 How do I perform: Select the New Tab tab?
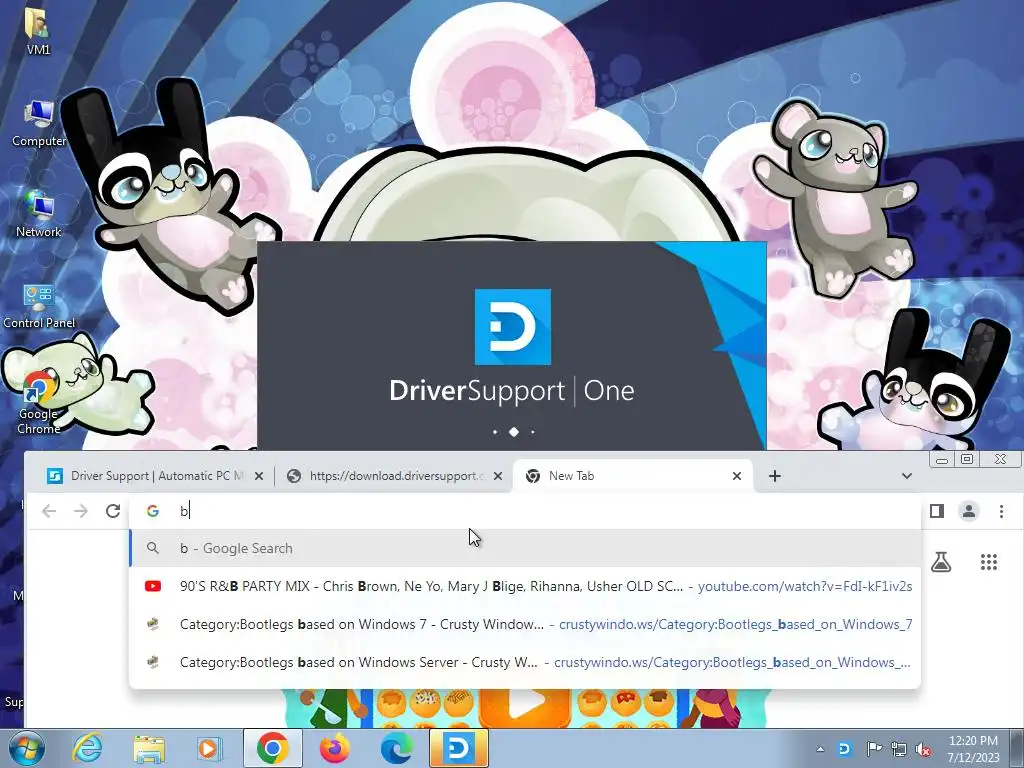(x=632, y=476)
